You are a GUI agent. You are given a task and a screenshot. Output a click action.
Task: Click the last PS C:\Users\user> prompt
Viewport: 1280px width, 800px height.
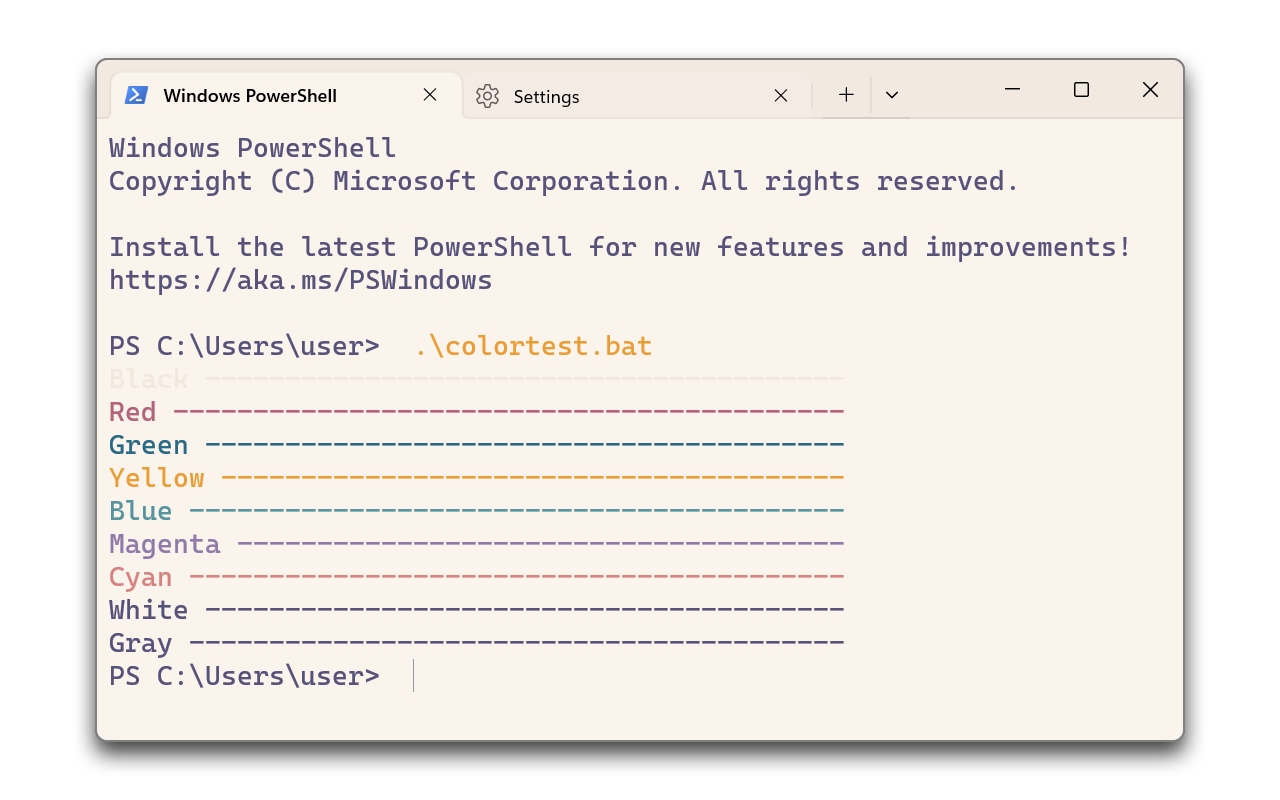(245, 676)
